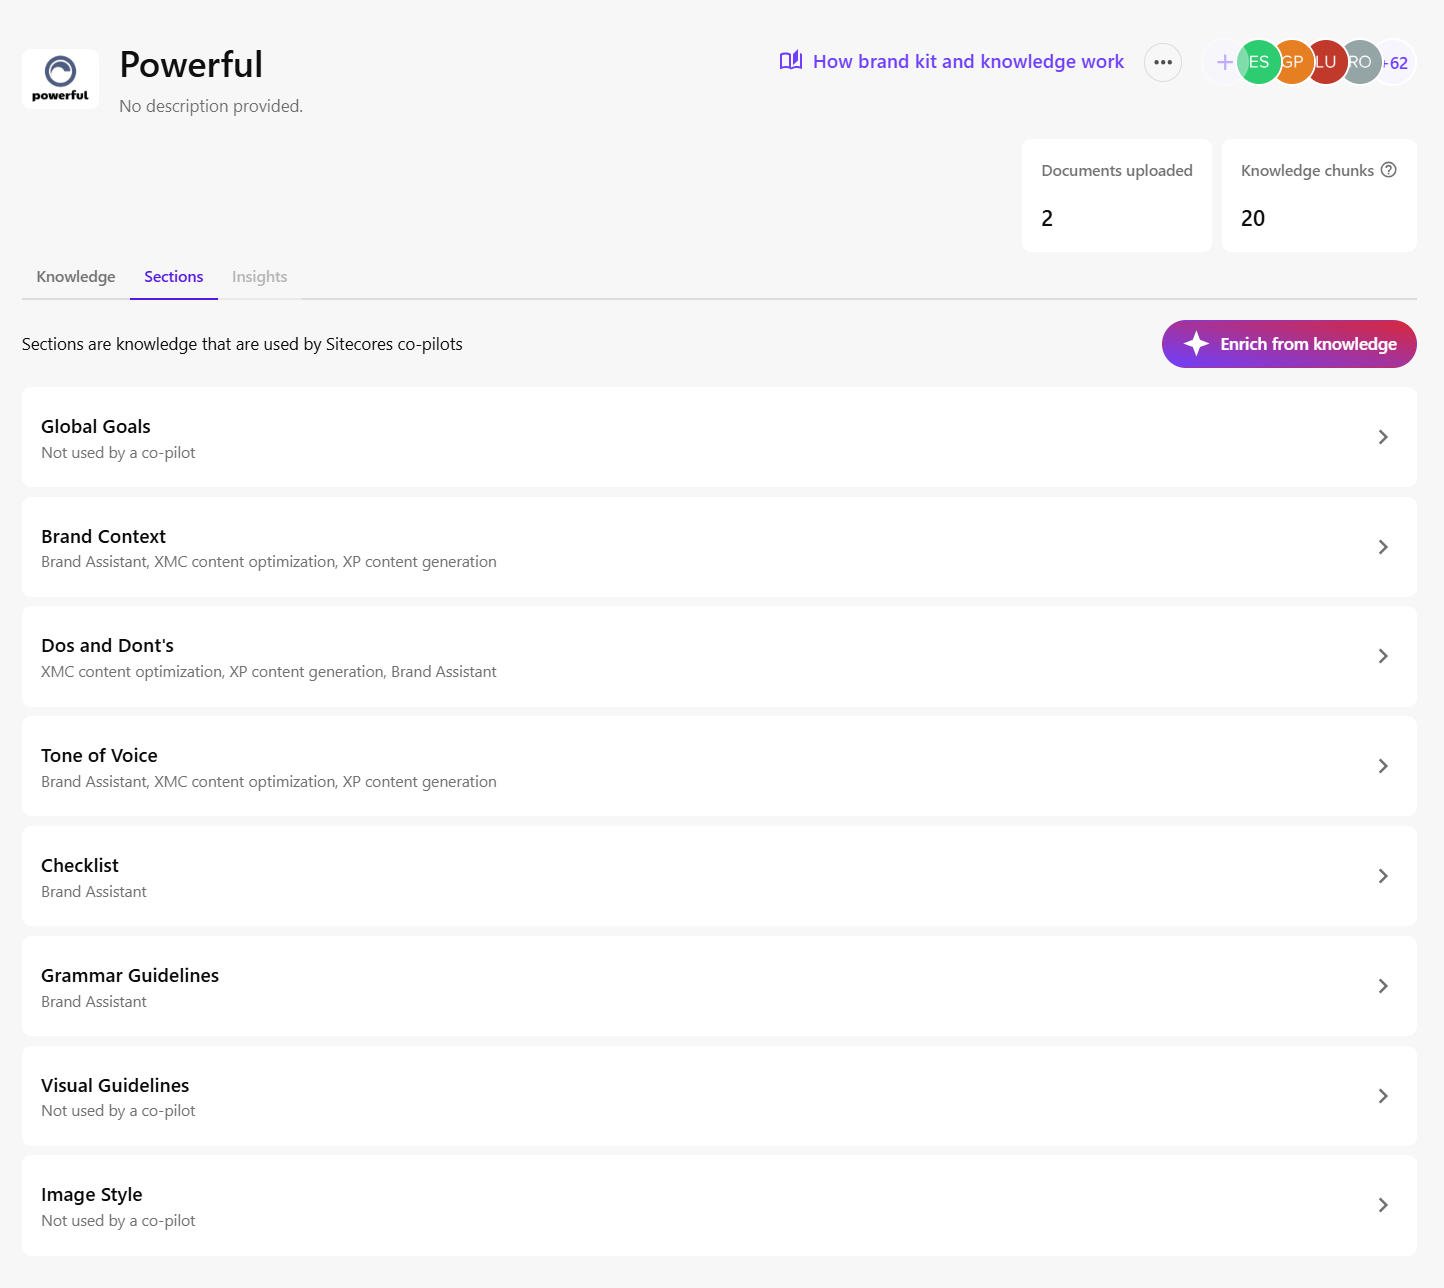The width and height of the screenshot is (1444, 1288).
Task: Open the Visual Guidelines section title
Action: (x=115, y=1086)
